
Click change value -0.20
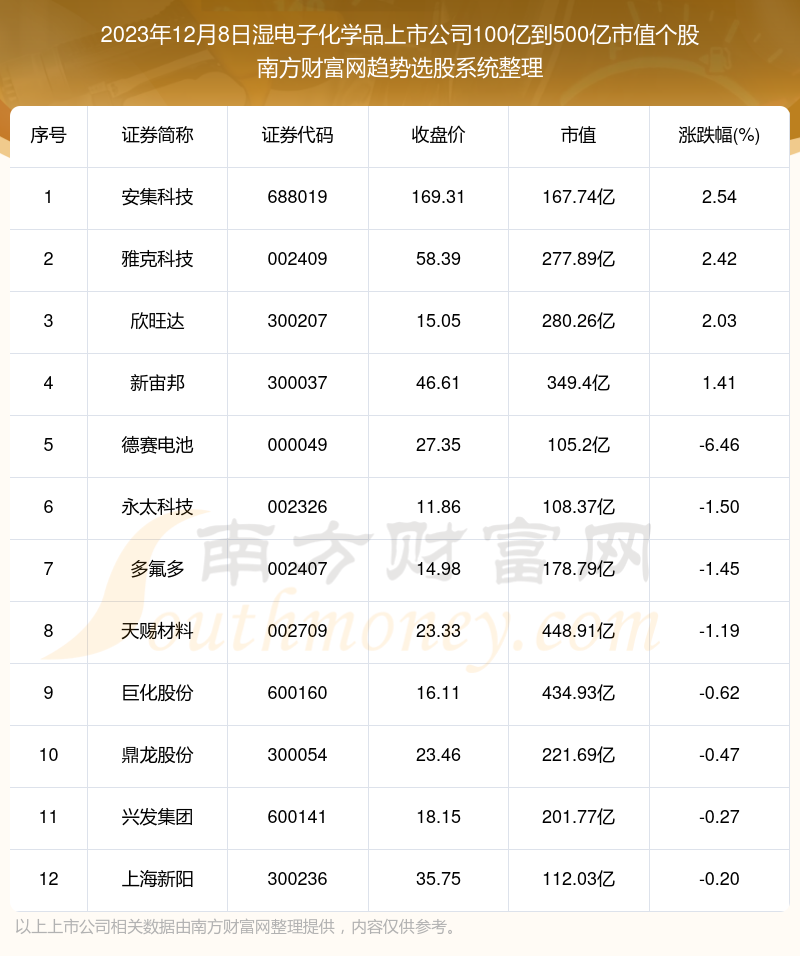[719, 879]
